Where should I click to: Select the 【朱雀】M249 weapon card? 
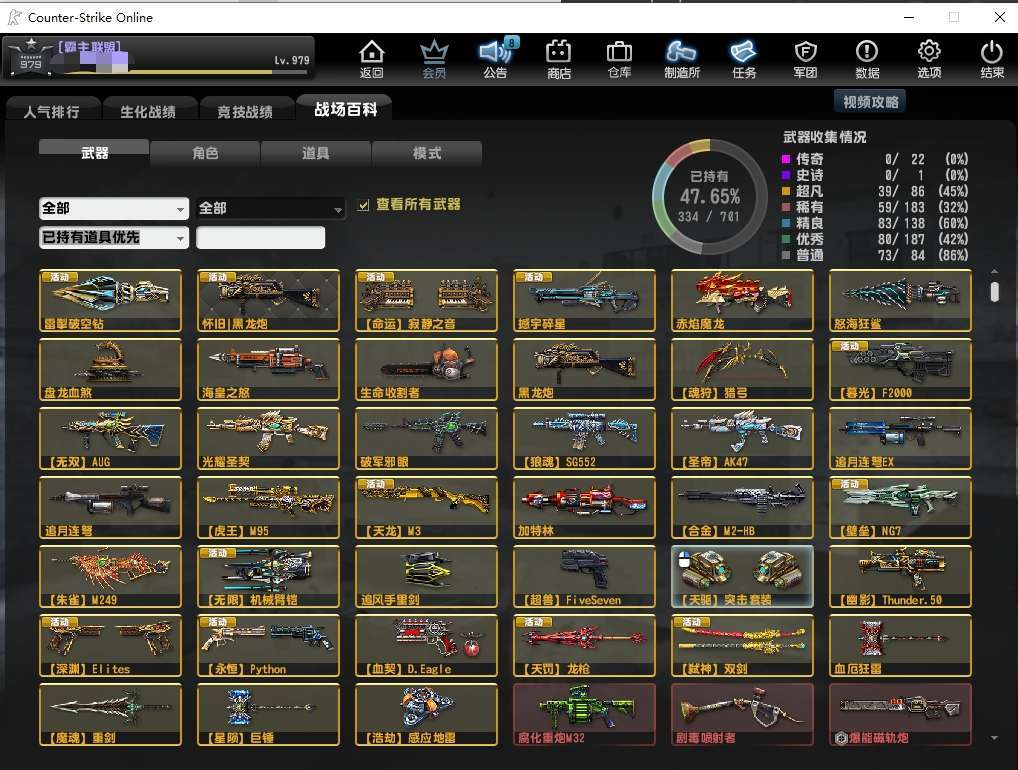pyautogui.click(x=110, y=577)
